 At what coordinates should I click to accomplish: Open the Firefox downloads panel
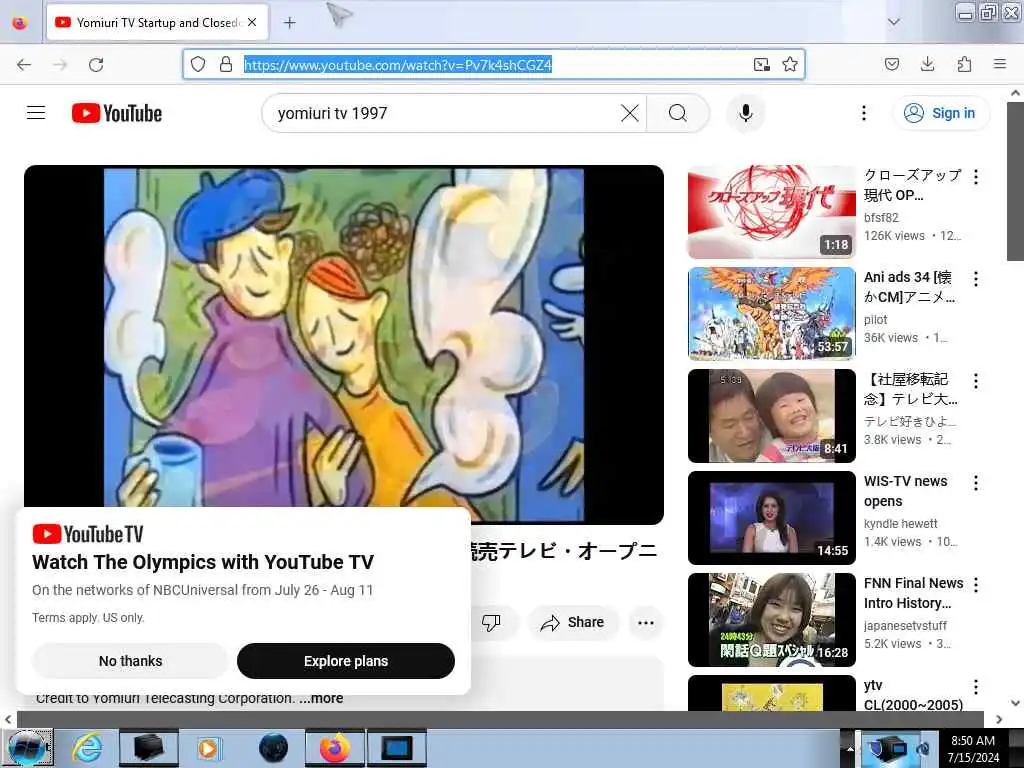[927, 64]
